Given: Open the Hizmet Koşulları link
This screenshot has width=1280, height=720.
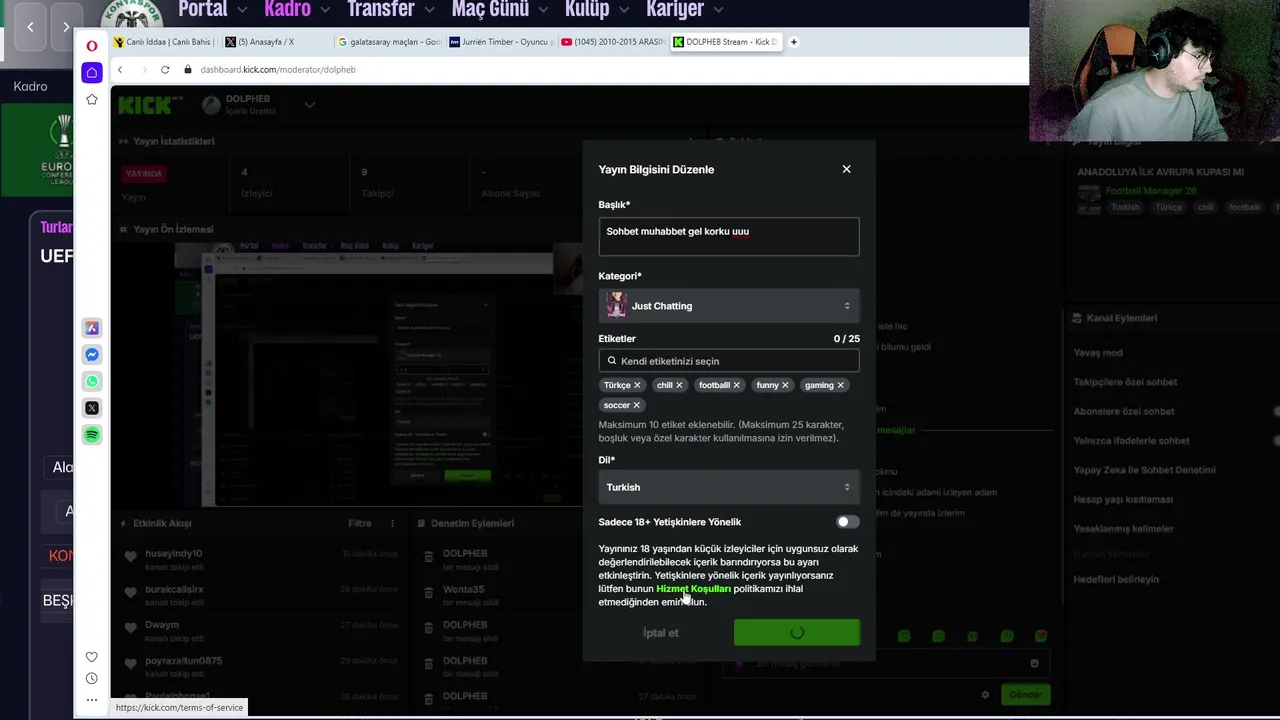Looking at the screenshot, I should pyautogui.click(x=693, y=589).
